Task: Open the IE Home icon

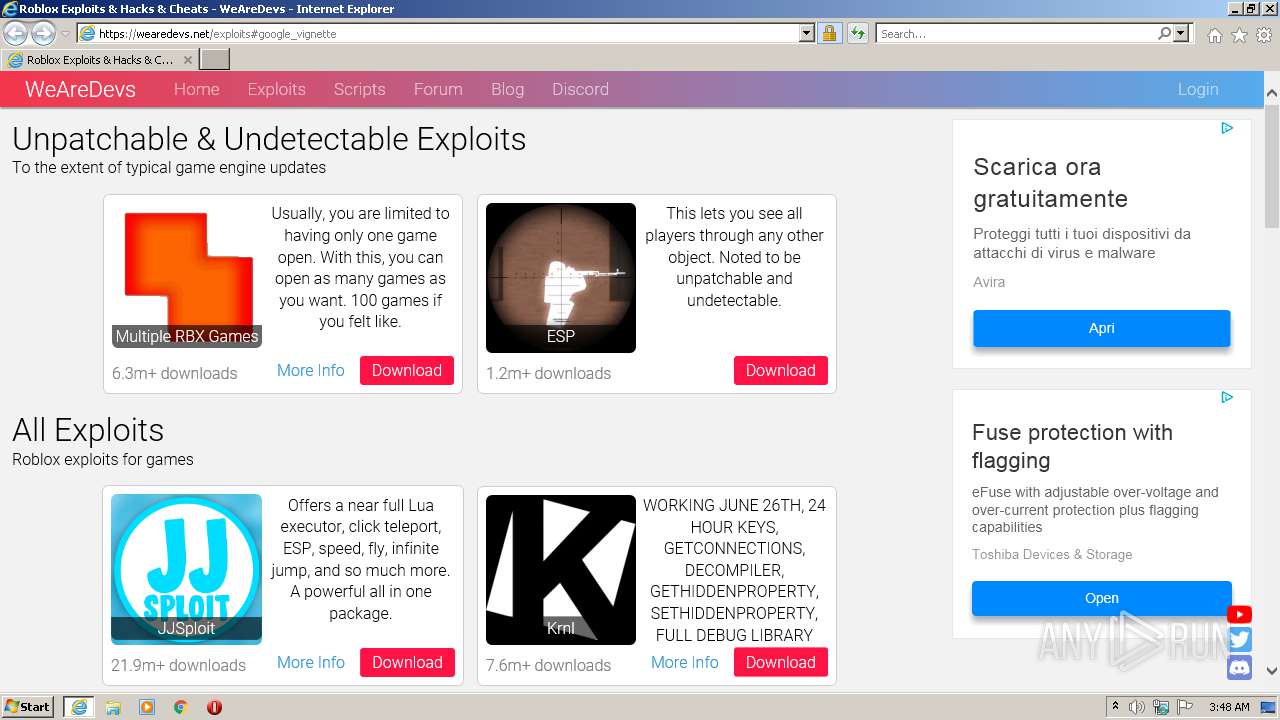Action: (1214, 35)
